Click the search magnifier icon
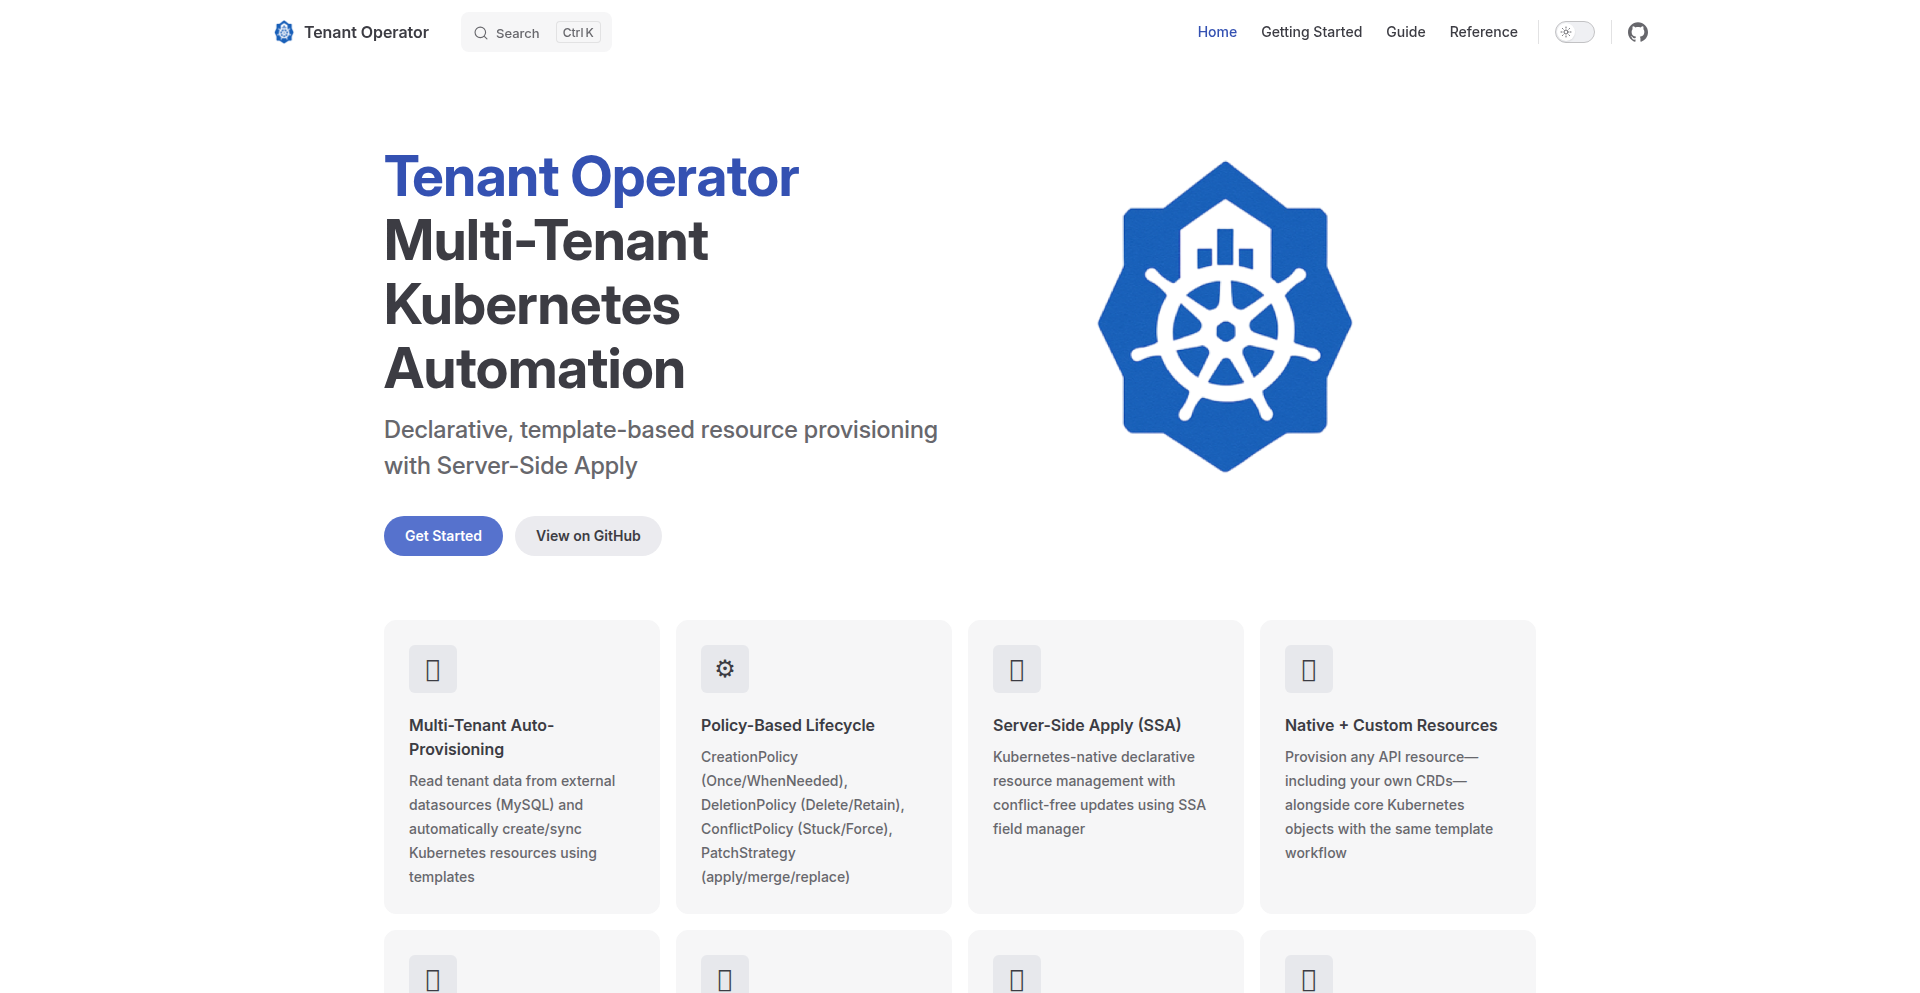The height and width of the screenshot is (993, 1920). [481, 32]
